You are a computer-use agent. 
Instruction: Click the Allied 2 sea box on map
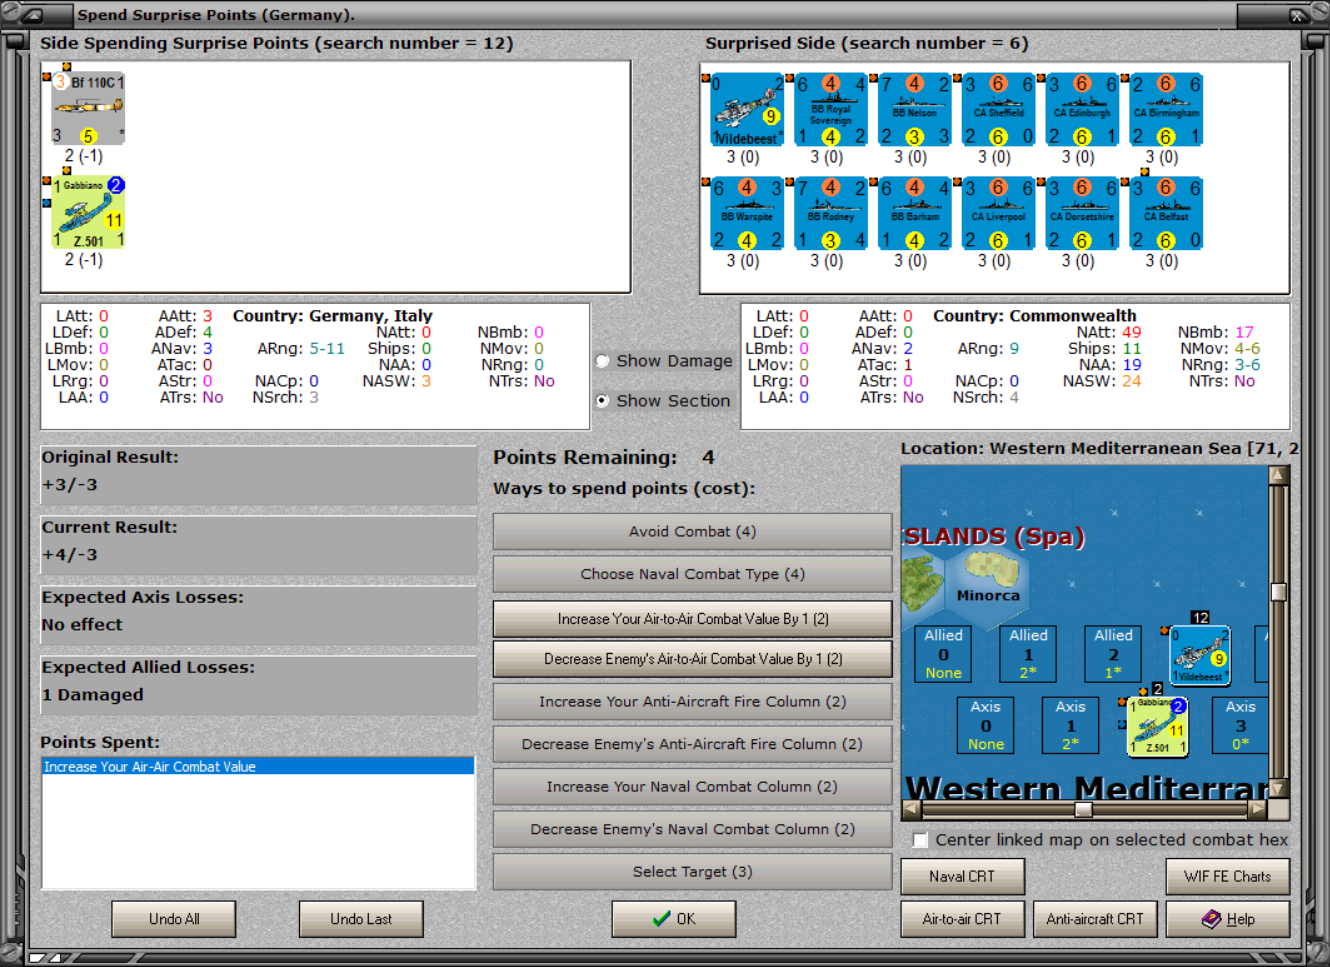point(1113,654)
